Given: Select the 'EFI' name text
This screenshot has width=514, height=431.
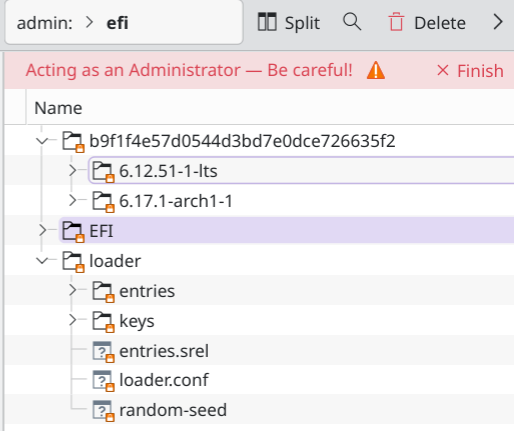Looking at the screenshot, I should coord(101,231).
